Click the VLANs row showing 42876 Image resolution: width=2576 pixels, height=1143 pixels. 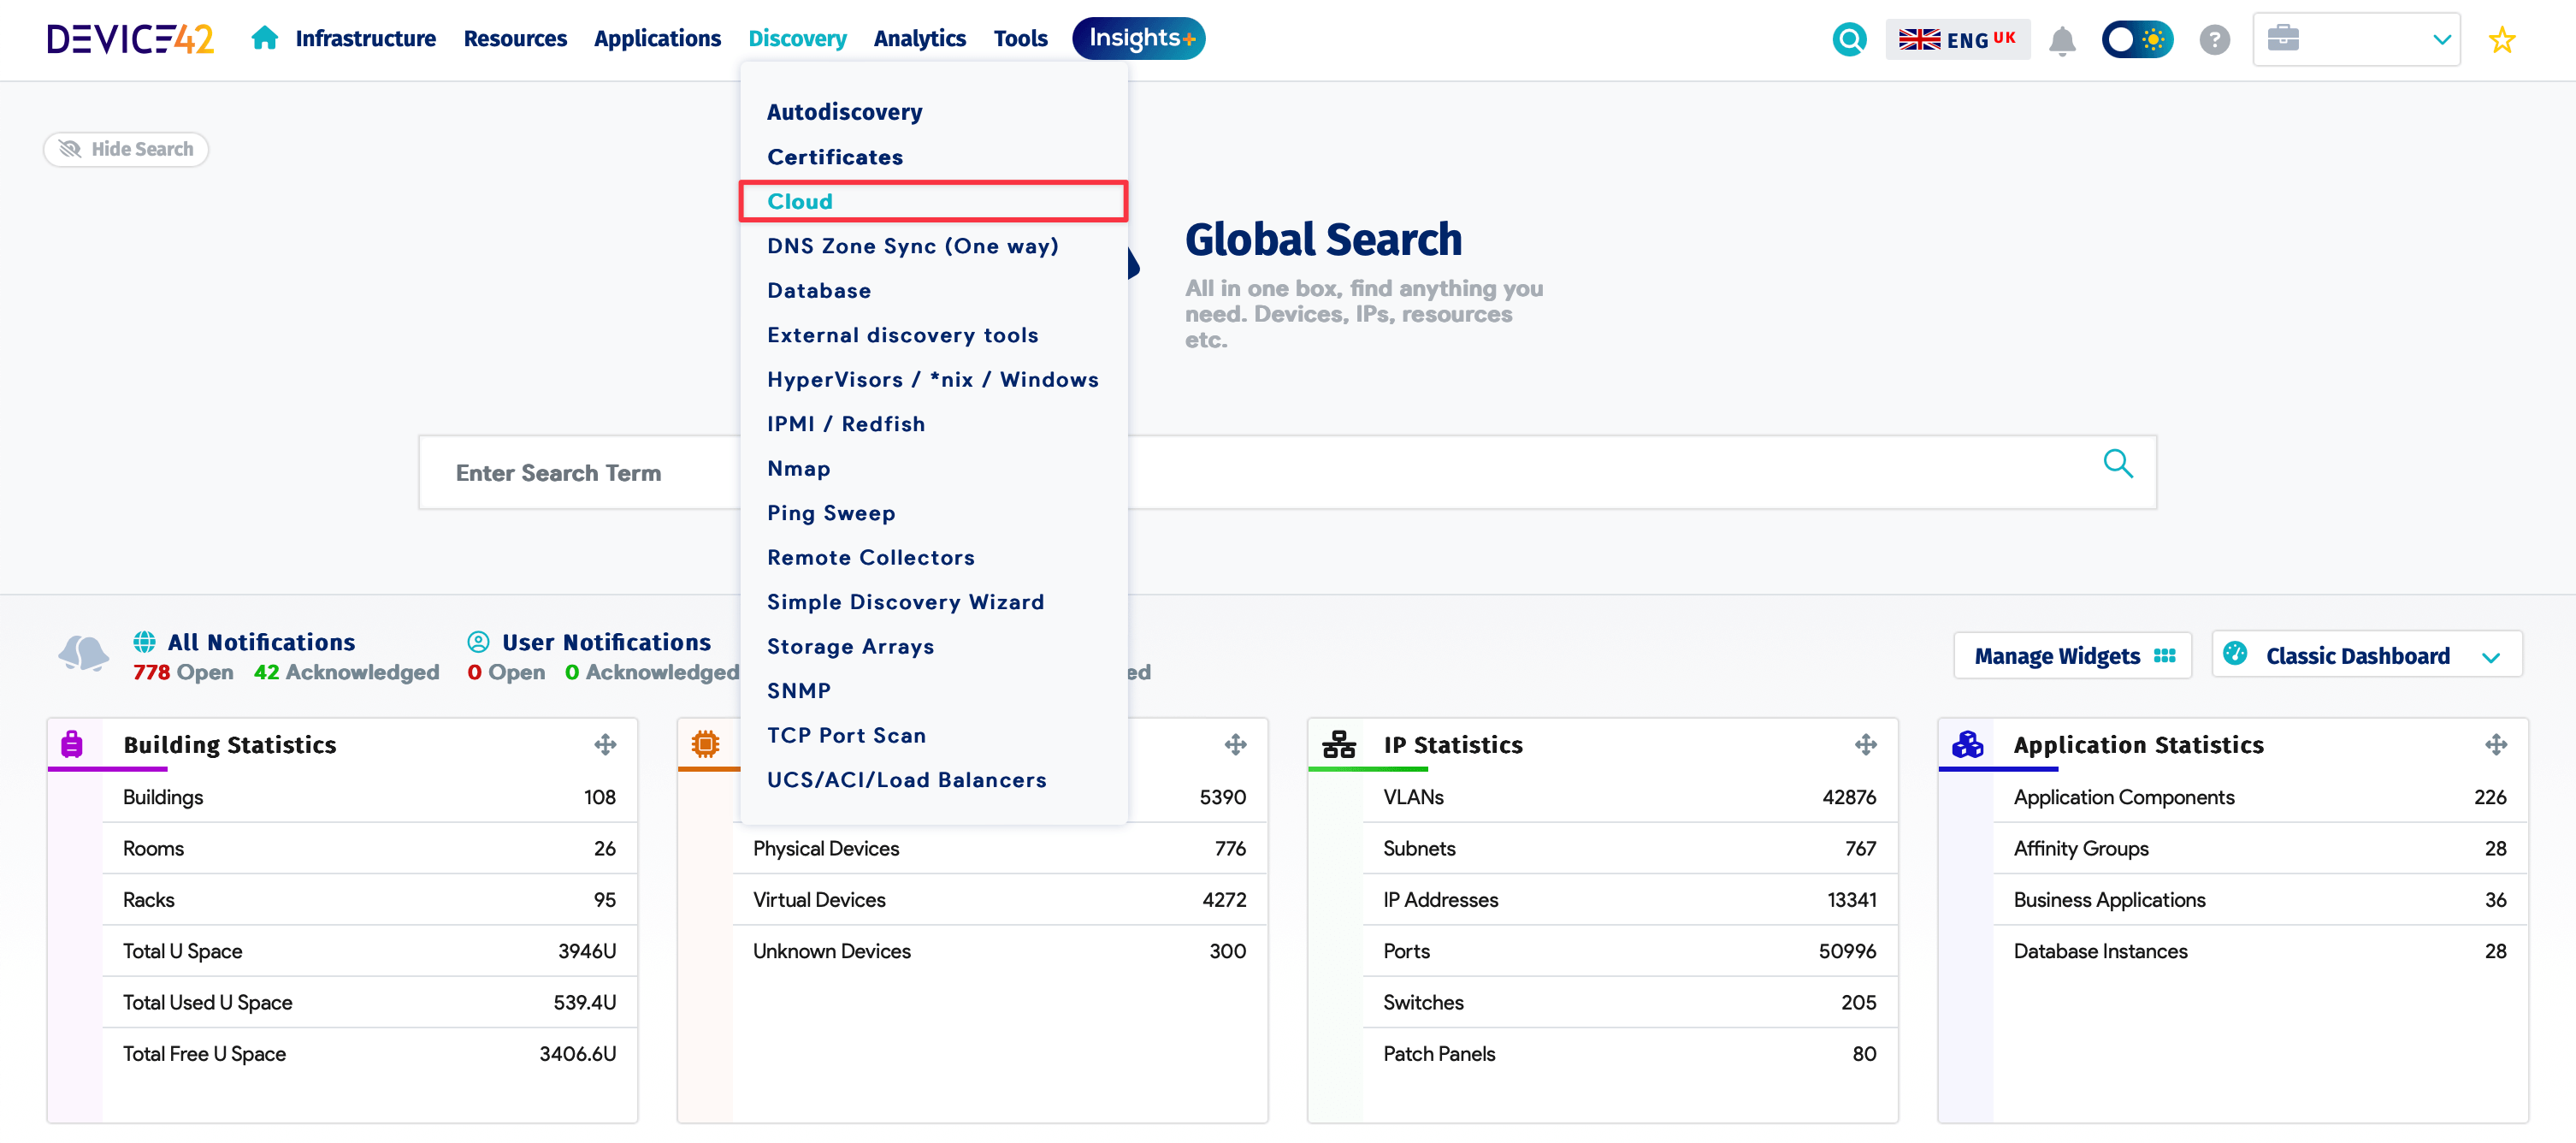(x=1629, y=797)
